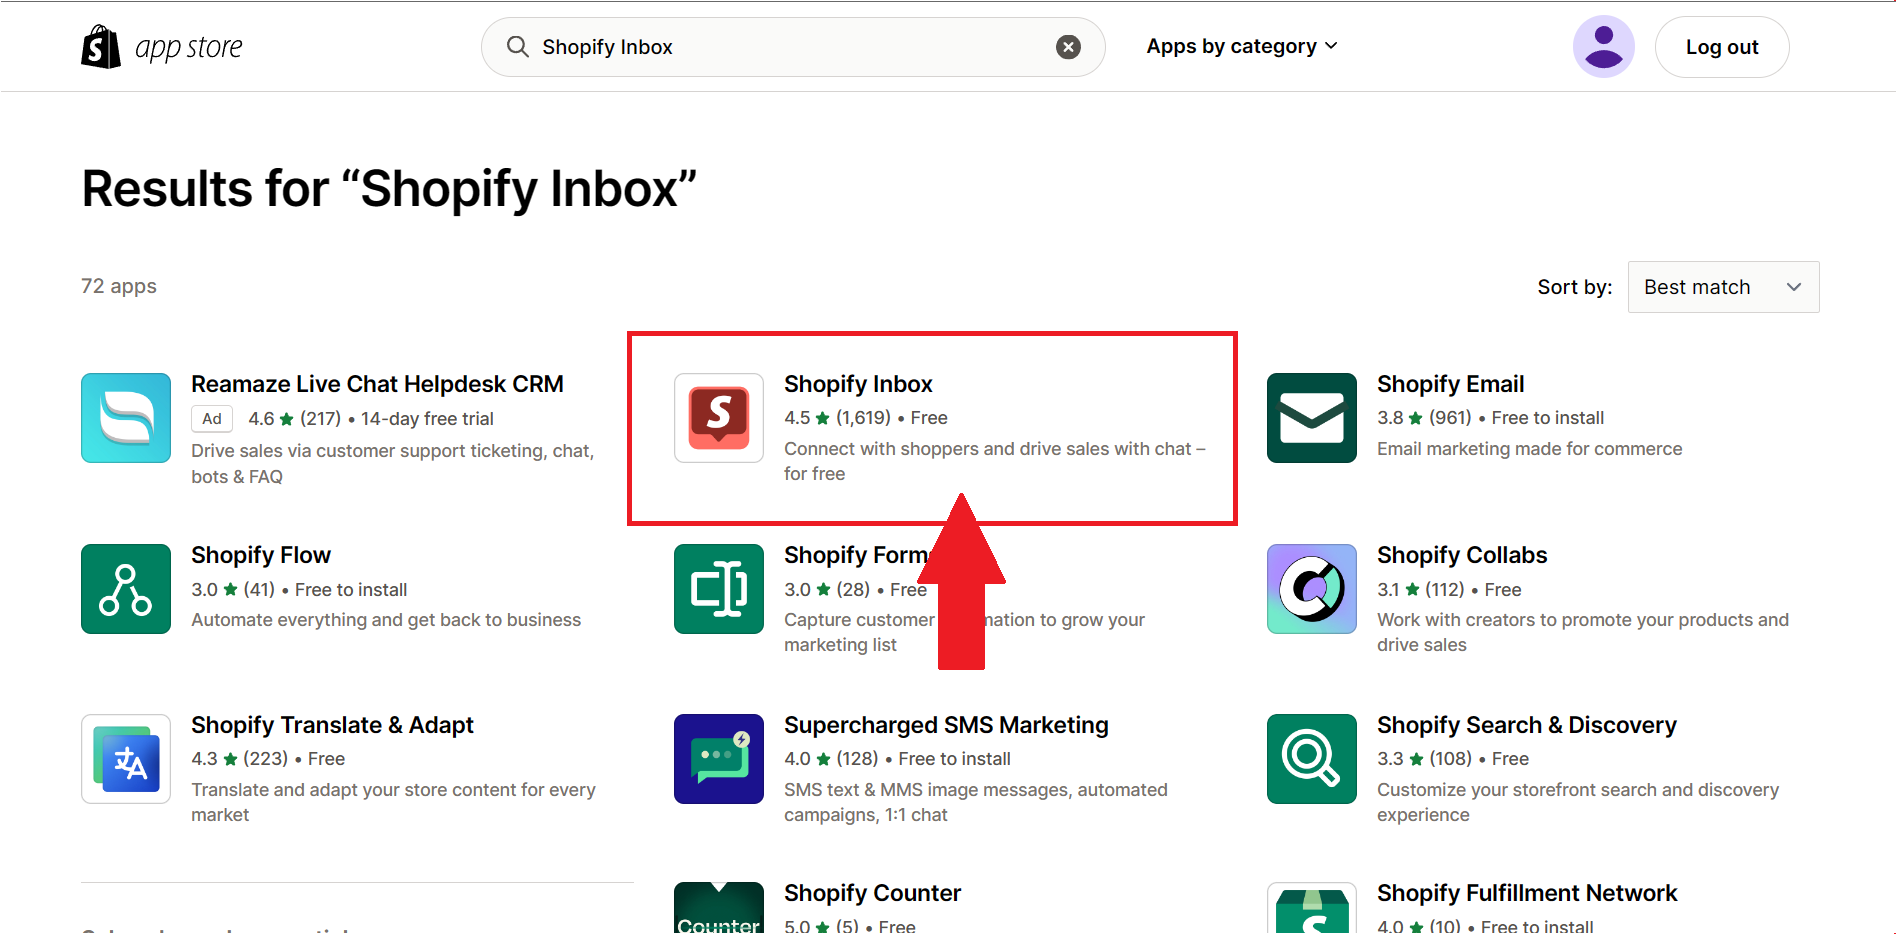The image size is (1896, 934).
Task: Open the Reamaze Live Chat Helpdesk CRM title
Action: coord(377,384)
